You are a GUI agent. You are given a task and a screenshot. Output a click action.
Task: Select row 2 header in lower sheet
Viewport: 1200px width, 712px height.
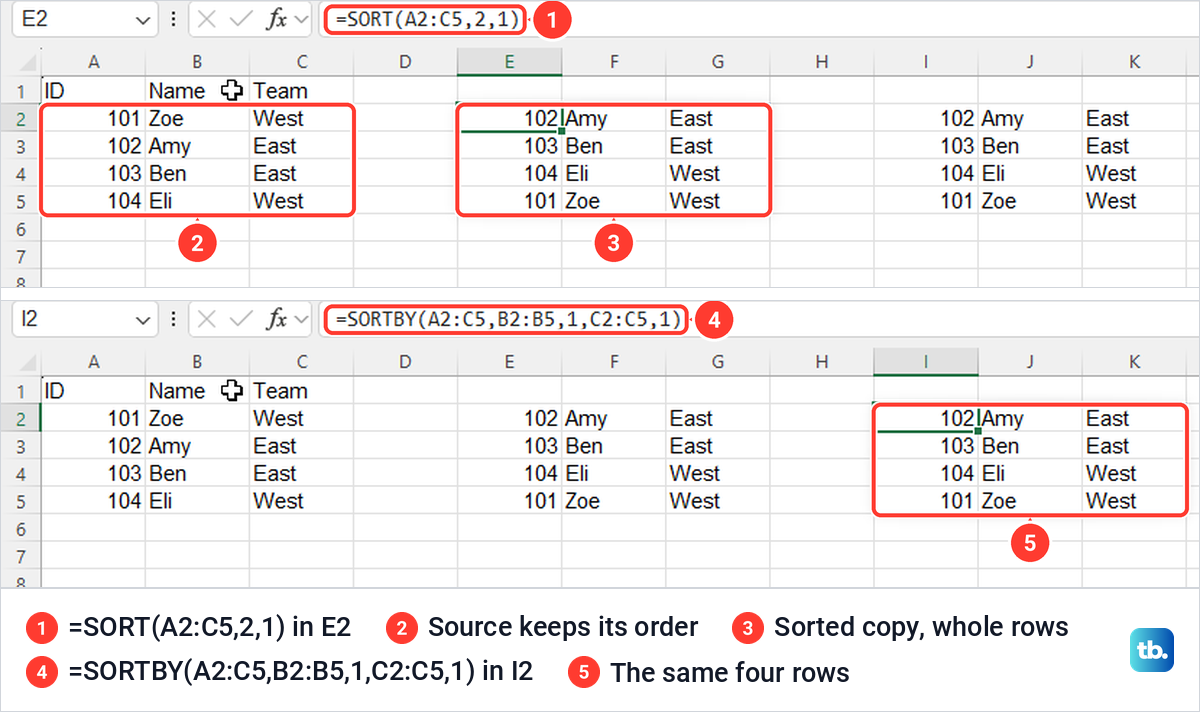pyautogui.click(x=20, y=419)
